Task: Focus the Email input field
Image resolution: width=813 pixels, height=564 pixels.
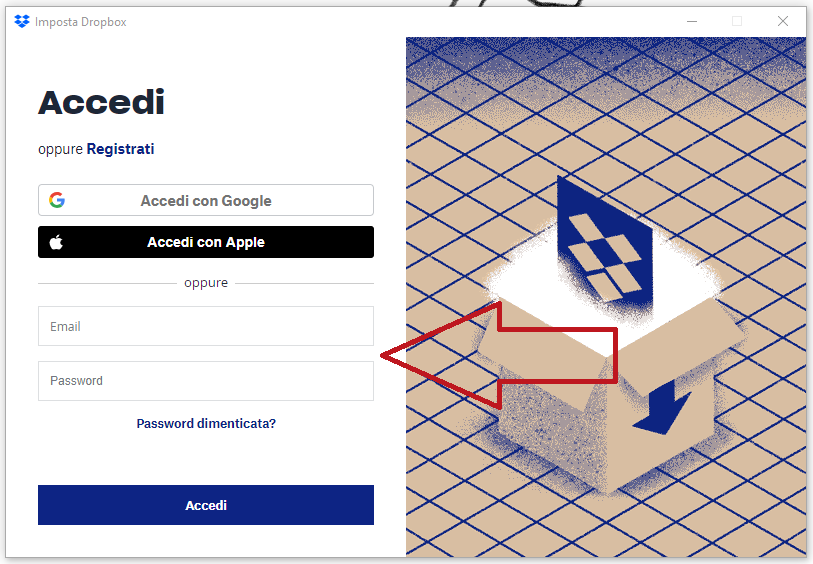Action: 206,326
